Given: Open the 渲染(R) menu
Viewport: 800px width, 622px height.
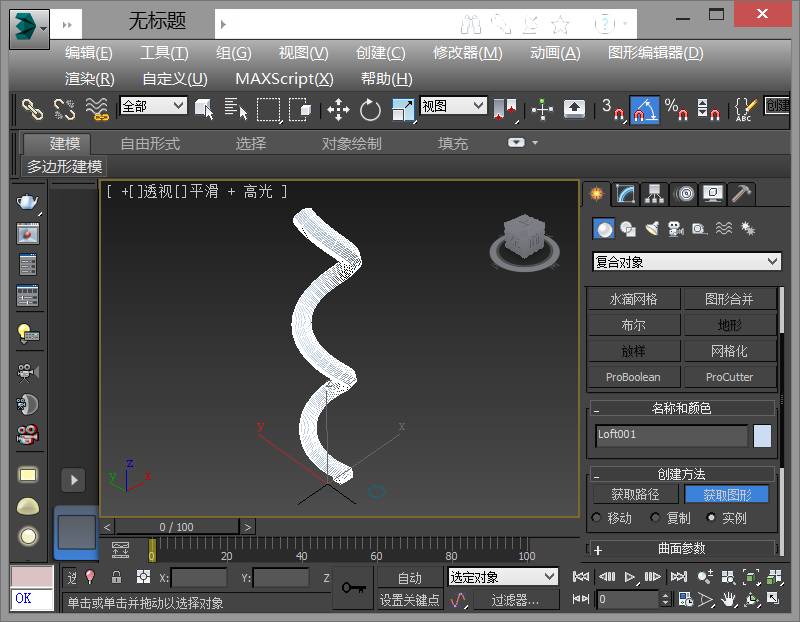Looking at the screenshot, I should coord(90,79).
